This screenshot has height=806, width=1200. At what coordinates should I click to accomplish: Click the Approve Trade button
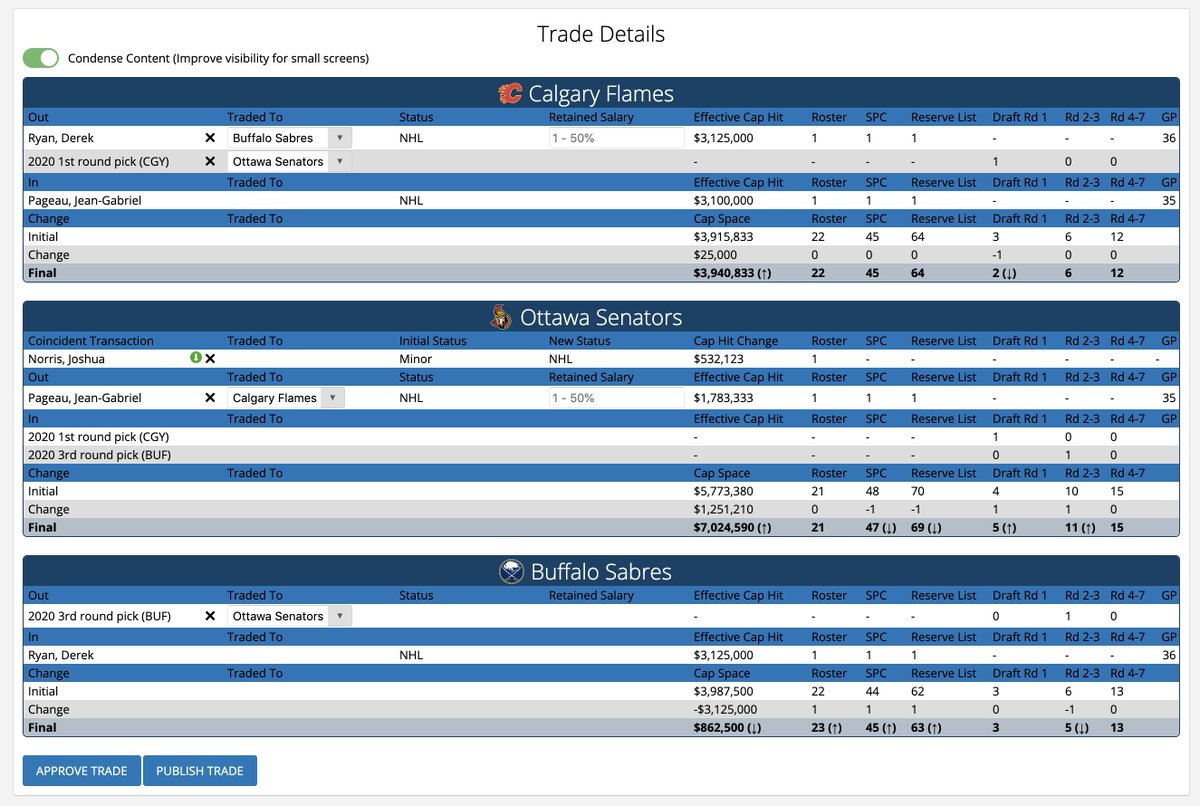82,771
